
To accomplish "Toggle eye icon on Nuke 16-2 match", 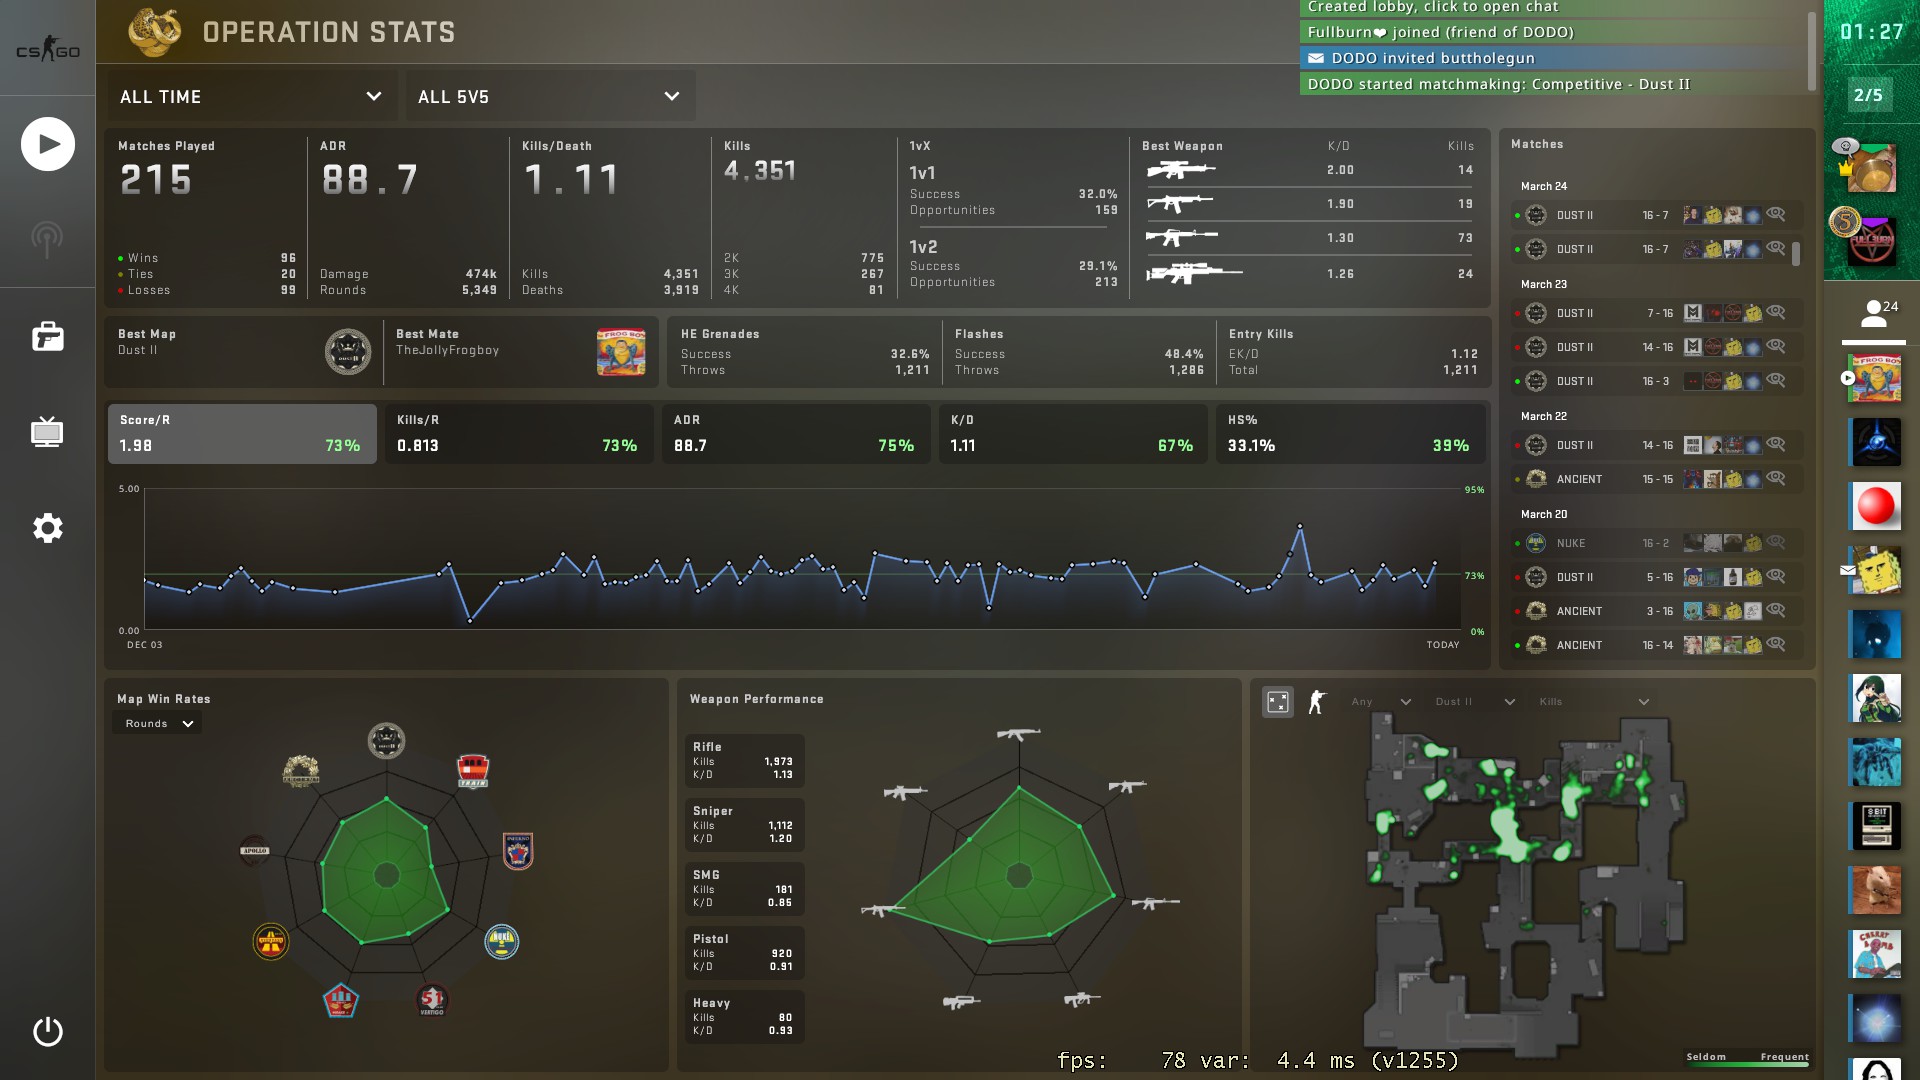I will [x=1776, y=542].
